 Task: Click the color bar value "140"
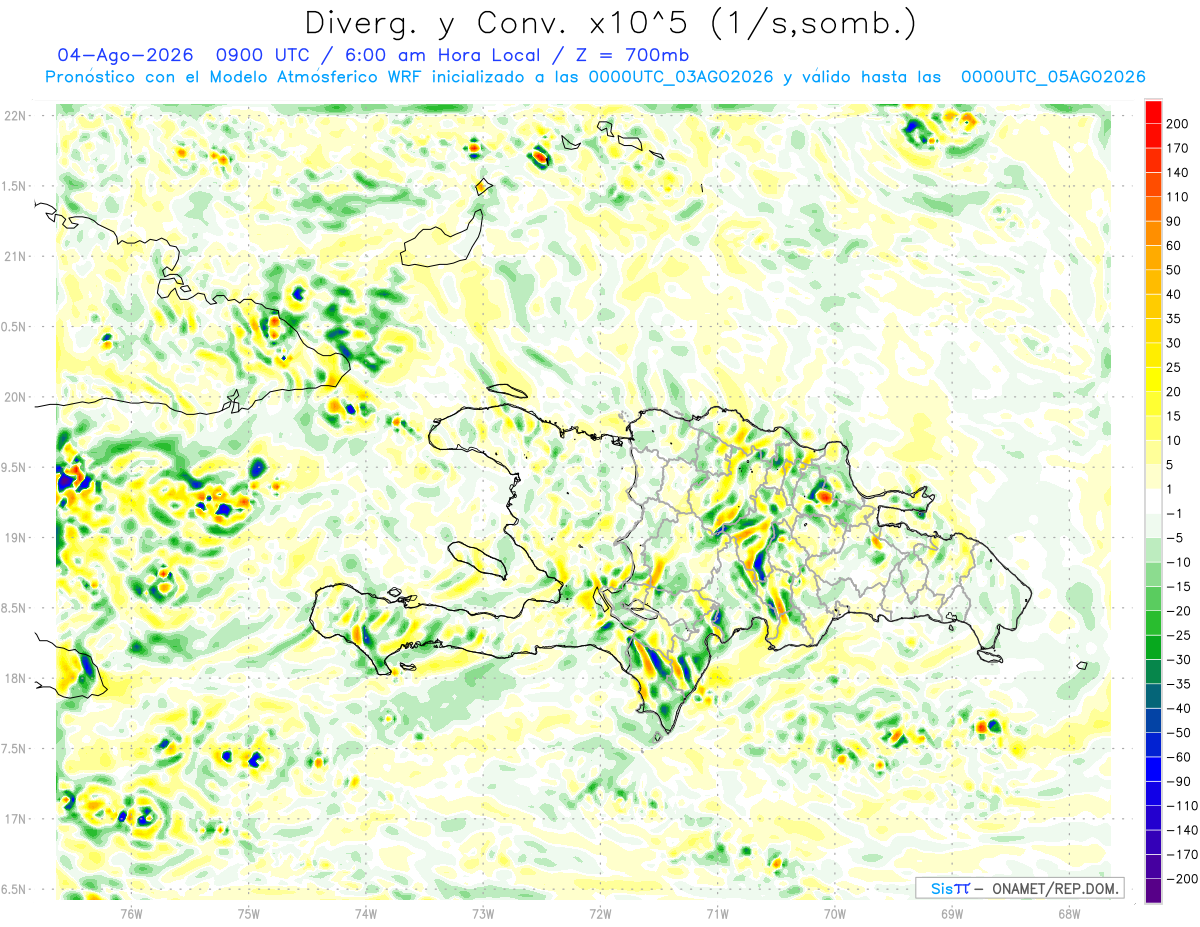1178,173
